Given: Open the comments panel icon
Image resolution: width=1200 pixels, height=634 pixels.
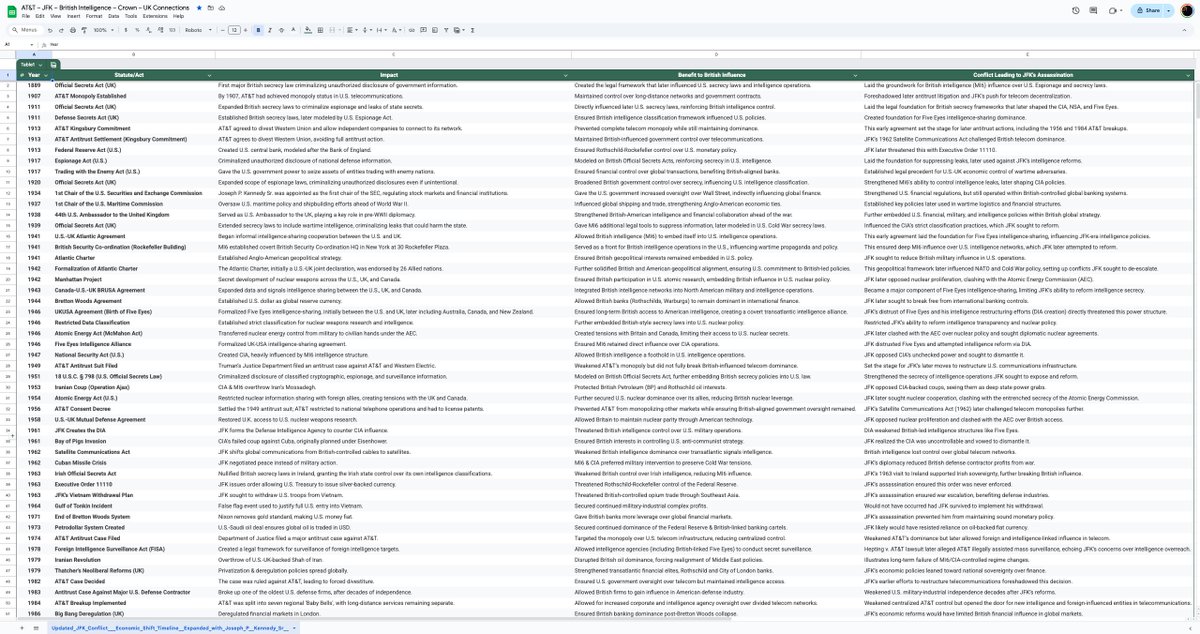Looking at the screenshot, I should pyautogui.click(x=1095, y=10).
